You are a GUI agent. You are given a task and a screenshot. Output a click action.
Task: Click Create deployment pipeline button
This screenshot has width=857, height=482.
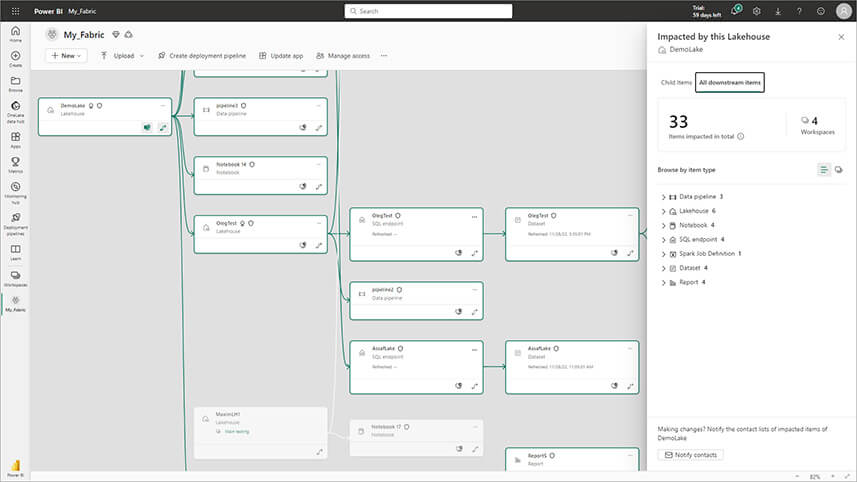[201, 56]
